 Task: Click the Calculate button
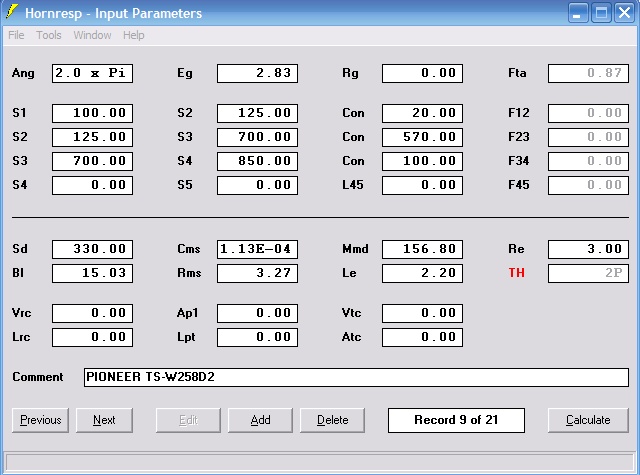[x=588, y=420]
